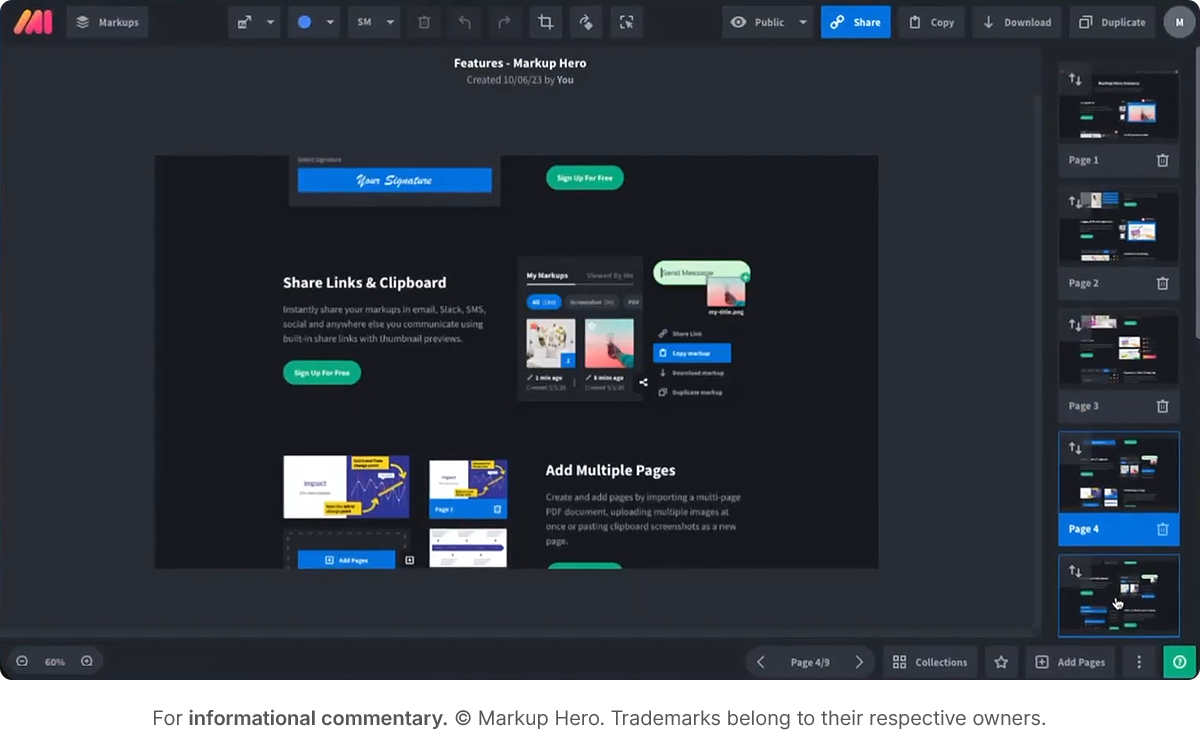Open the green help button
The height and width of the screenshot is (730, 1200).
(x=1179, y=662)
